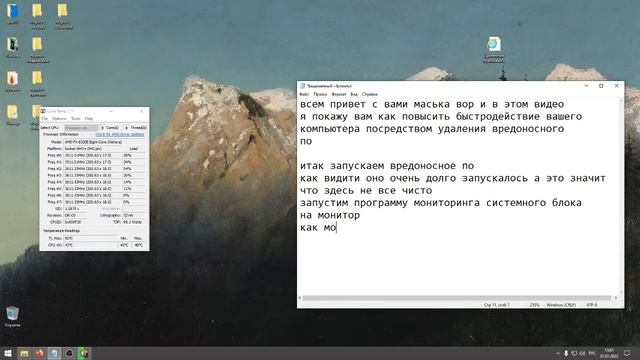Image resolution: width=640 pixels, height=360 pixels.
Task: Select the Recycle Bin desktop icon
Action: coord(13,317)
